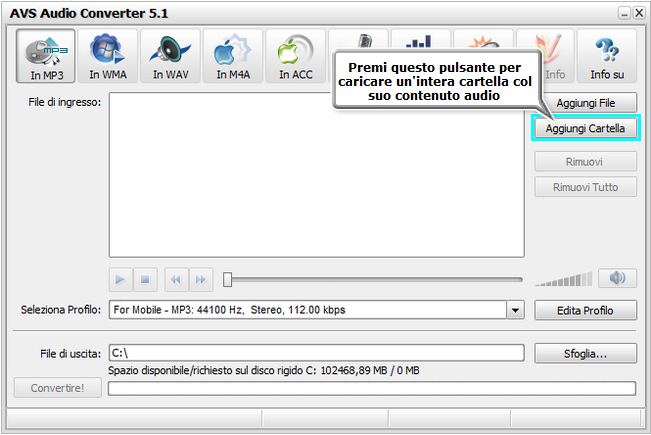
Task: Click the stop playback button
Action: pyautogui.click(x=145, y=280)
